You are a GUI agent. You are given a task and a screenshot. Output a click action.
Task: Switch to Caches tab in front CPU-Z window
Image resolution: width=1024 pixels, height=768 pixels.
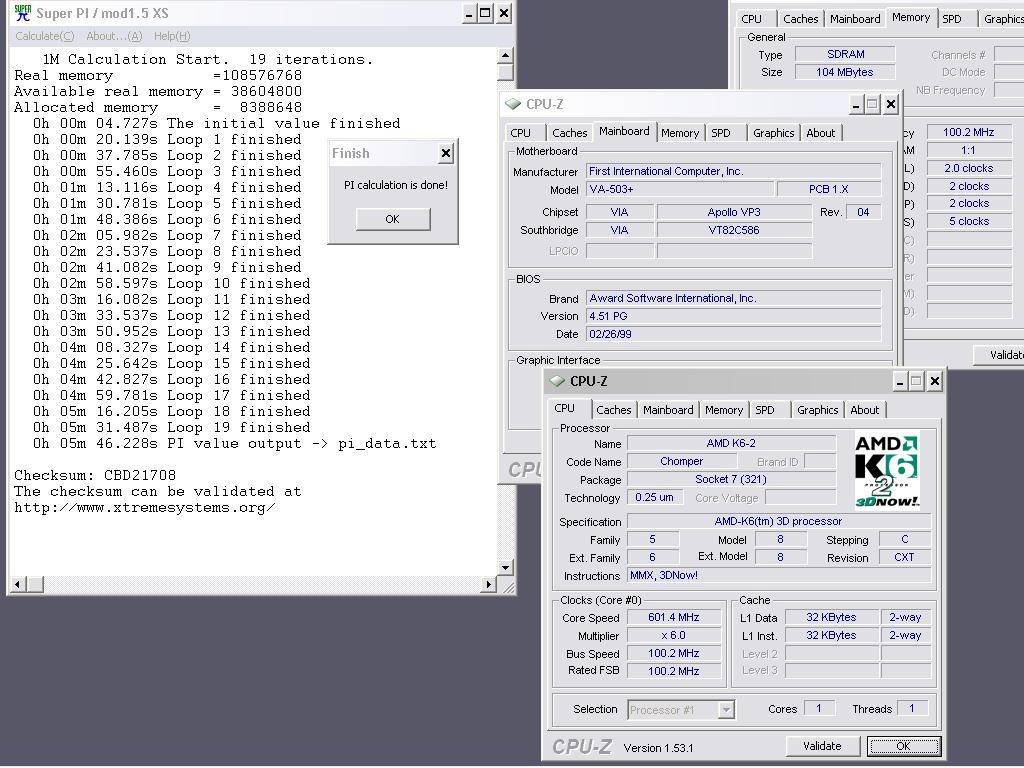tap(614, 410)
